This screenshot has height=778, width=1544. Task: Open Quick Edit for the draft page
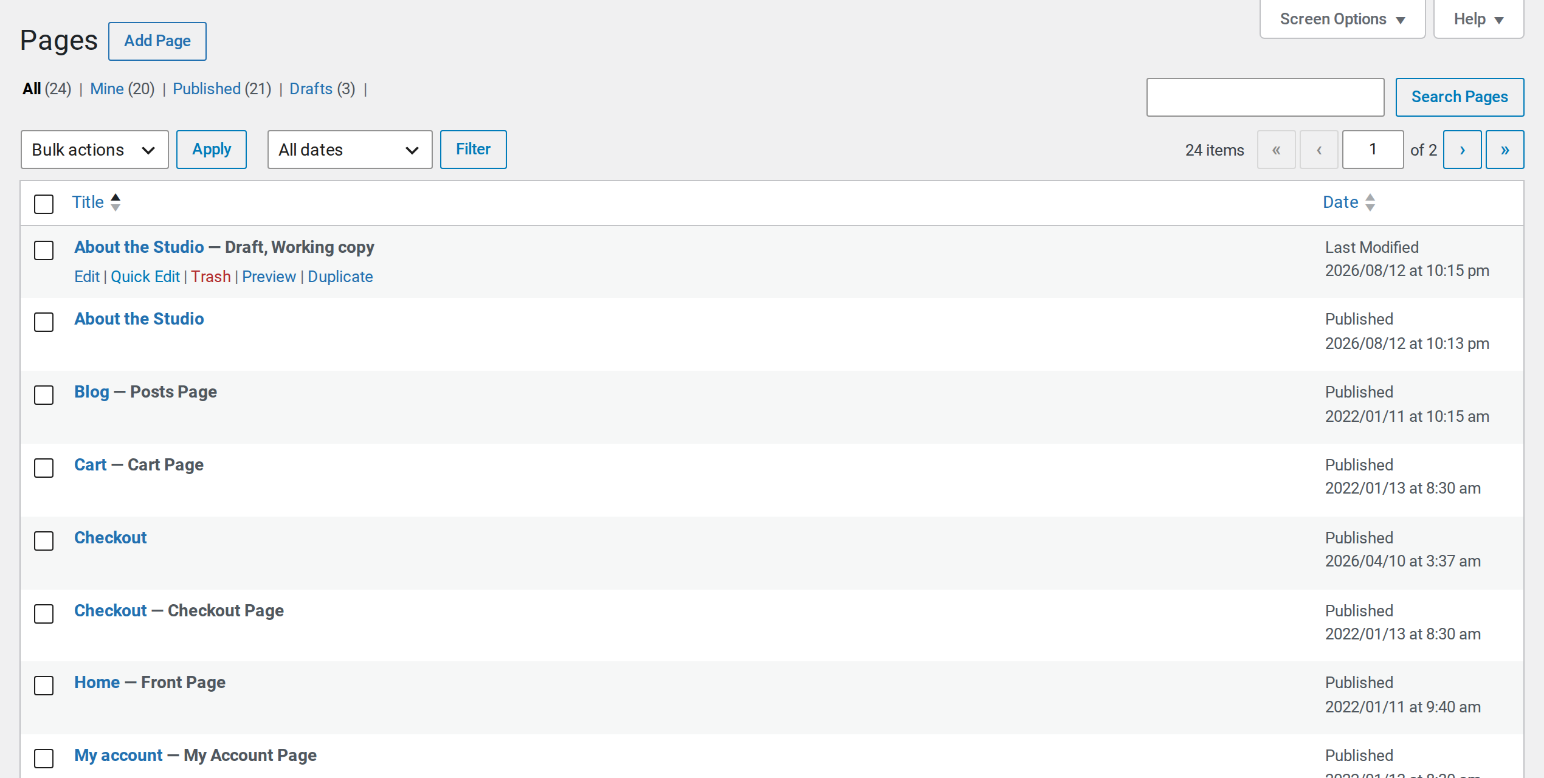point(145,277)
